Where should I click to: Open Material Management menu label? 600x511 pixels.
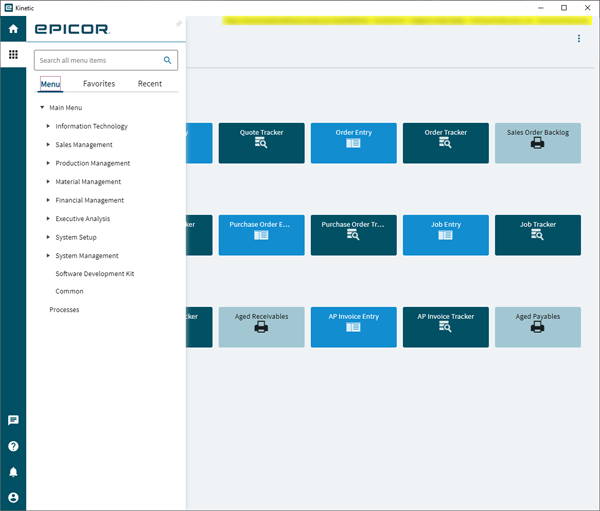[88, 181]
